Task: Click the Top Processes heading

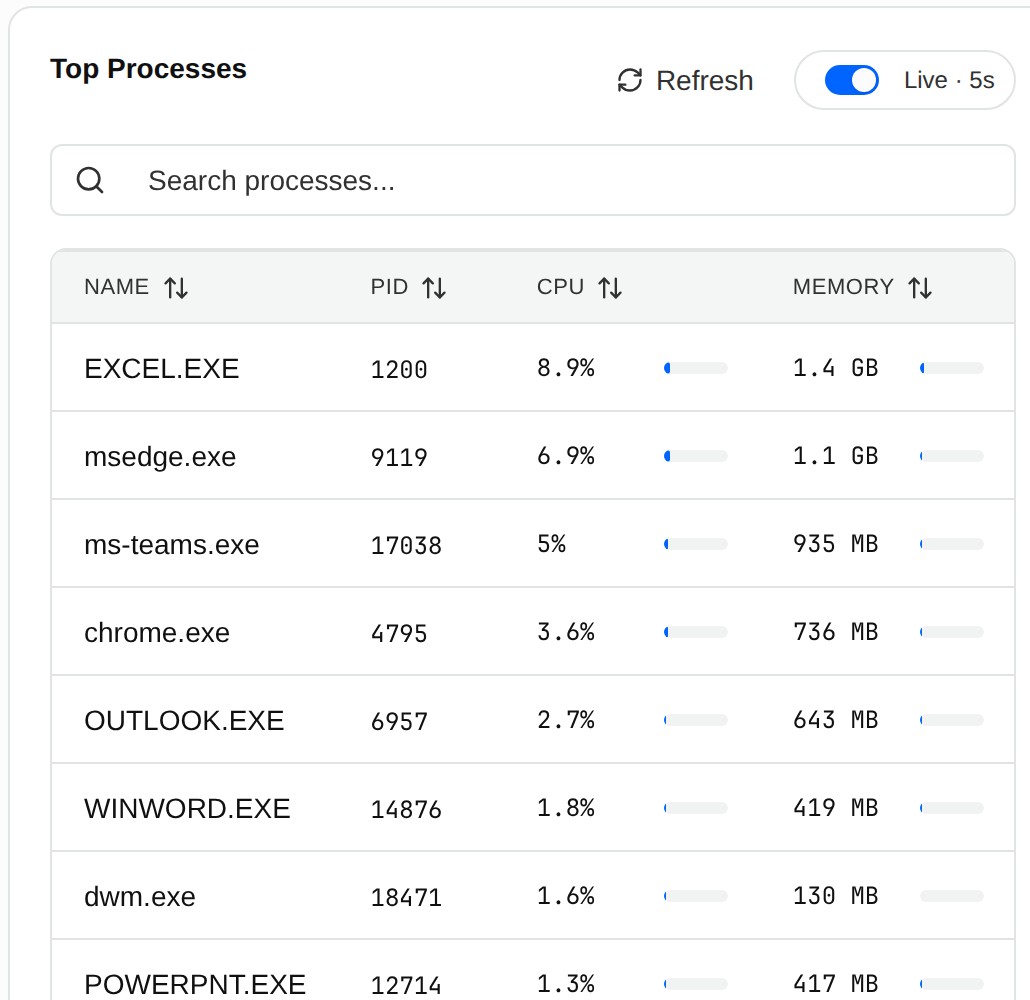Action: (x=148, y=69)
